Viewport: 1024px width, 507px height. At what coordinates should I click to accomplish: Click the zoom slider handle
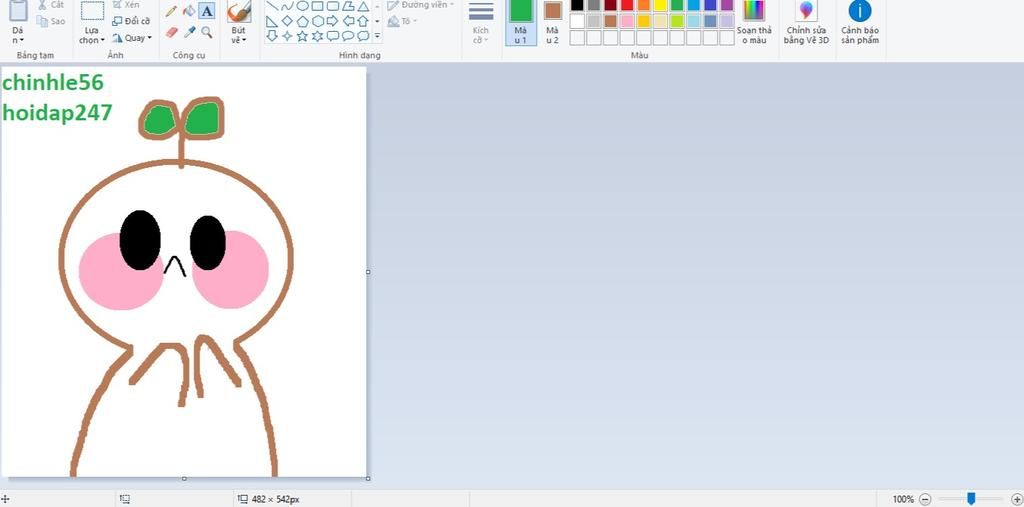pos(971,499)
